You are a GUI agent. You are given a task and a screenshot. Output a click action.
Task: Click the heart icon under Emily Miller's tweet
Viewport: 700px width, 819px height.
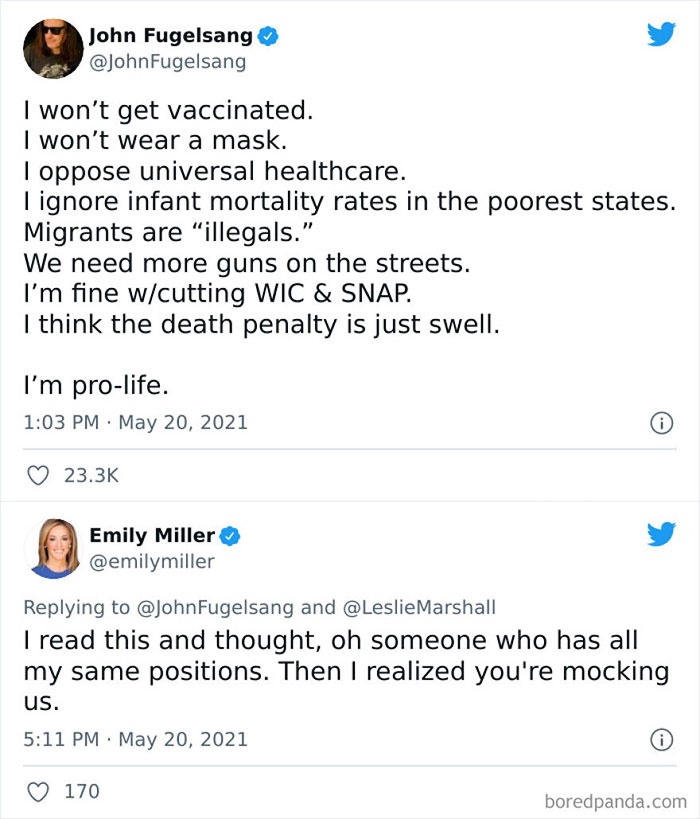point(37,791)
